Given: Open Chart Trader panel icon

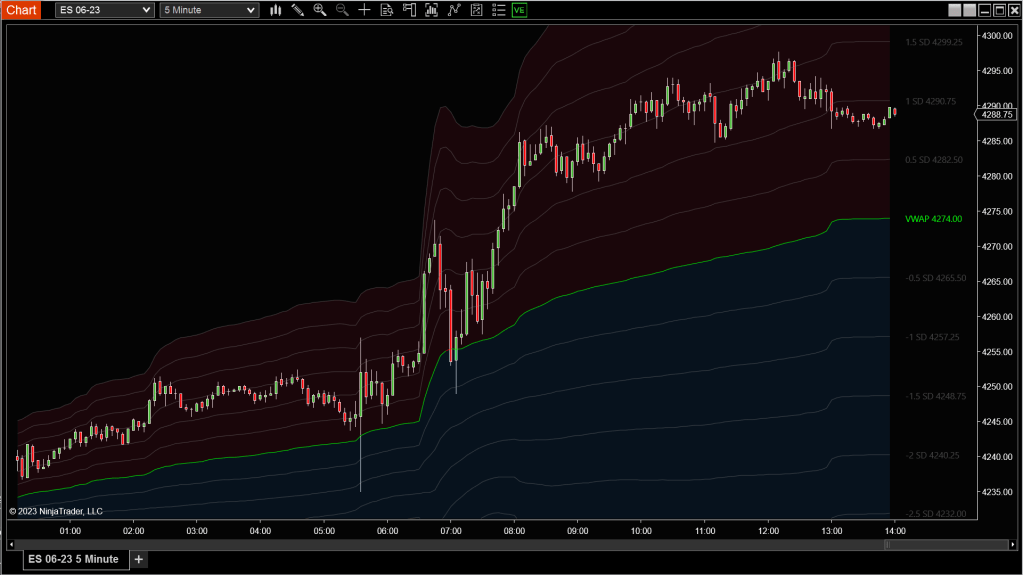Looking at the screenshot, I should [x=409, y=10].
